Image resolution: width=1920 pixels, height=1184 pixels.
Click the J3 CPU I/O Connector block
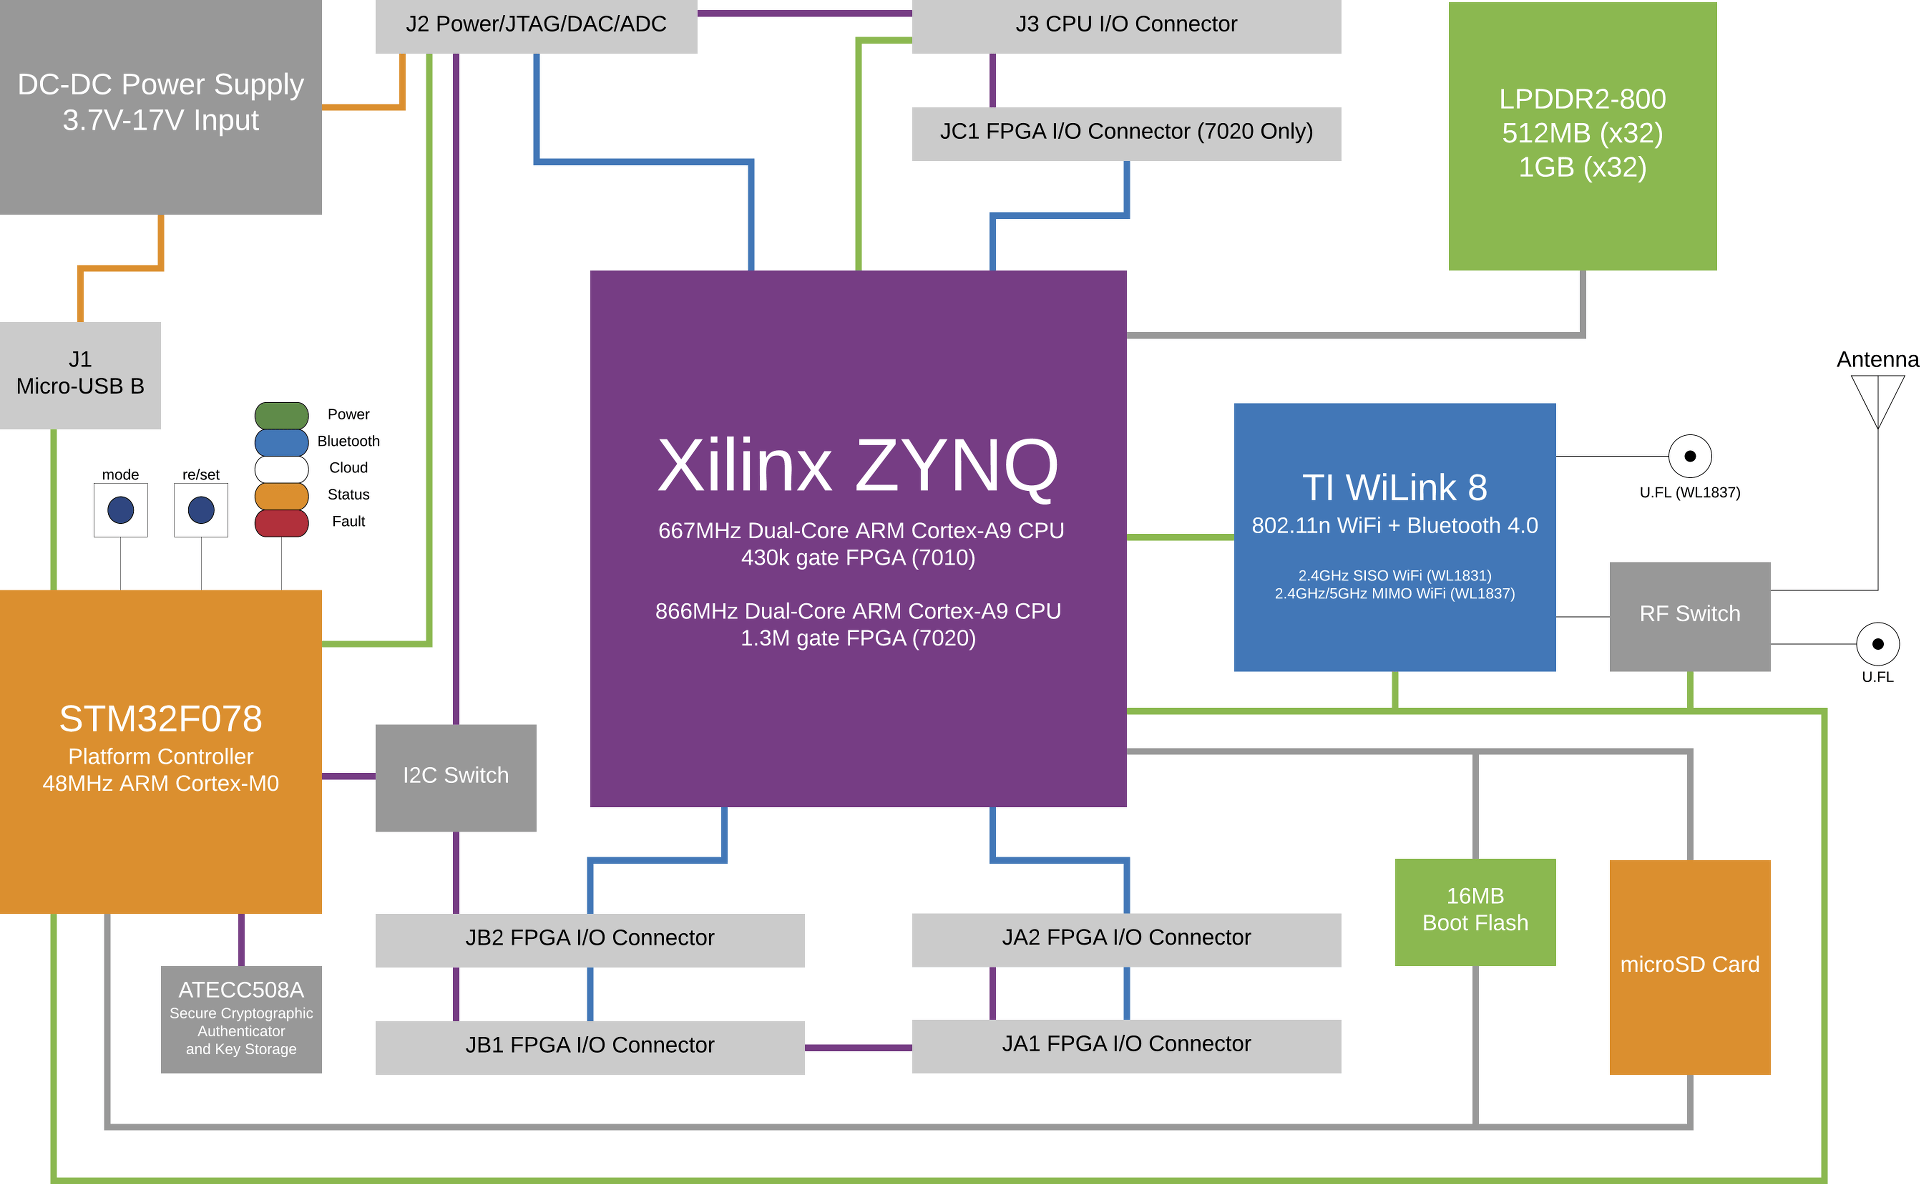pyautogui.click(x=1126, y=26)
